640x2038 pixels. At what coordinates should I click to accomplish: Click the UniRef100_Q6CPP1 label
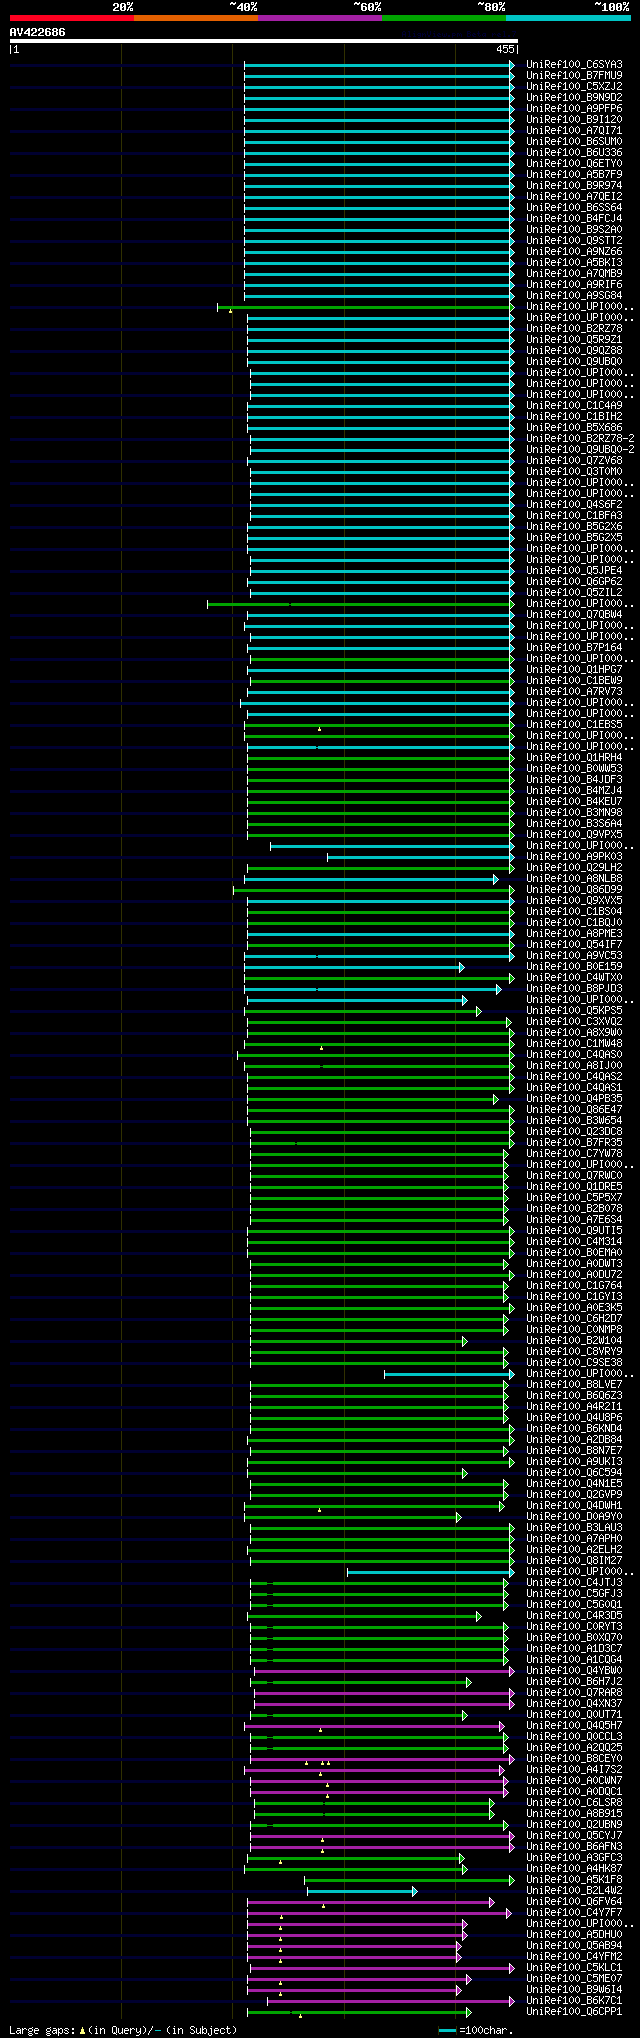click(x=574, y=2012)
